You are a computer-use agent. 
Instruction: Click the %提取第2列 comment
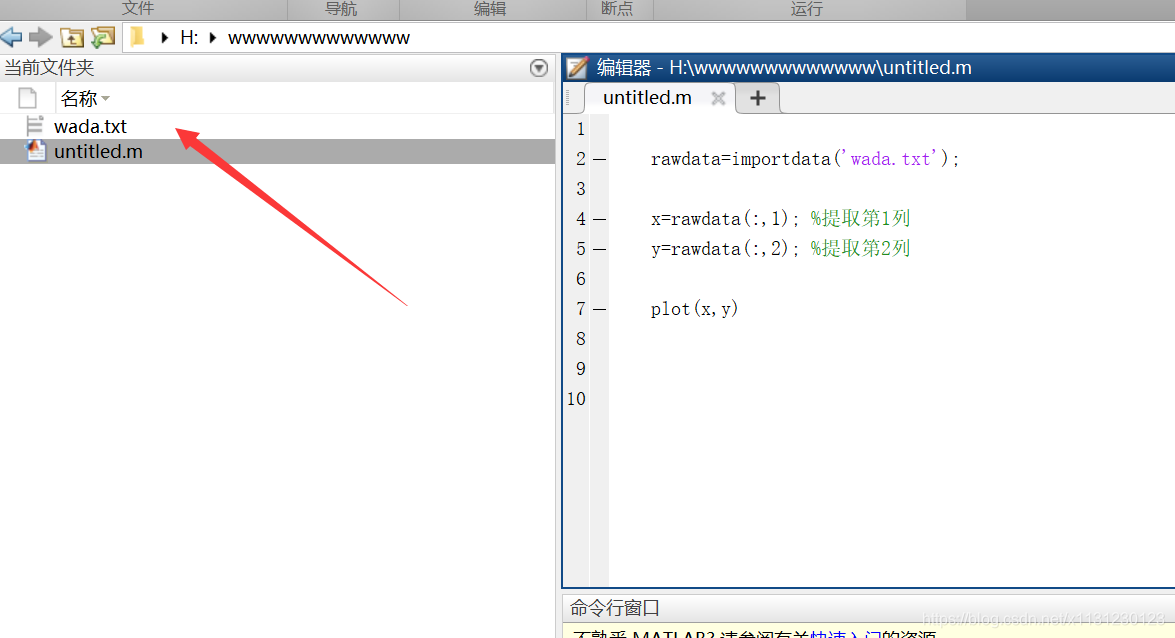point(860,248)
